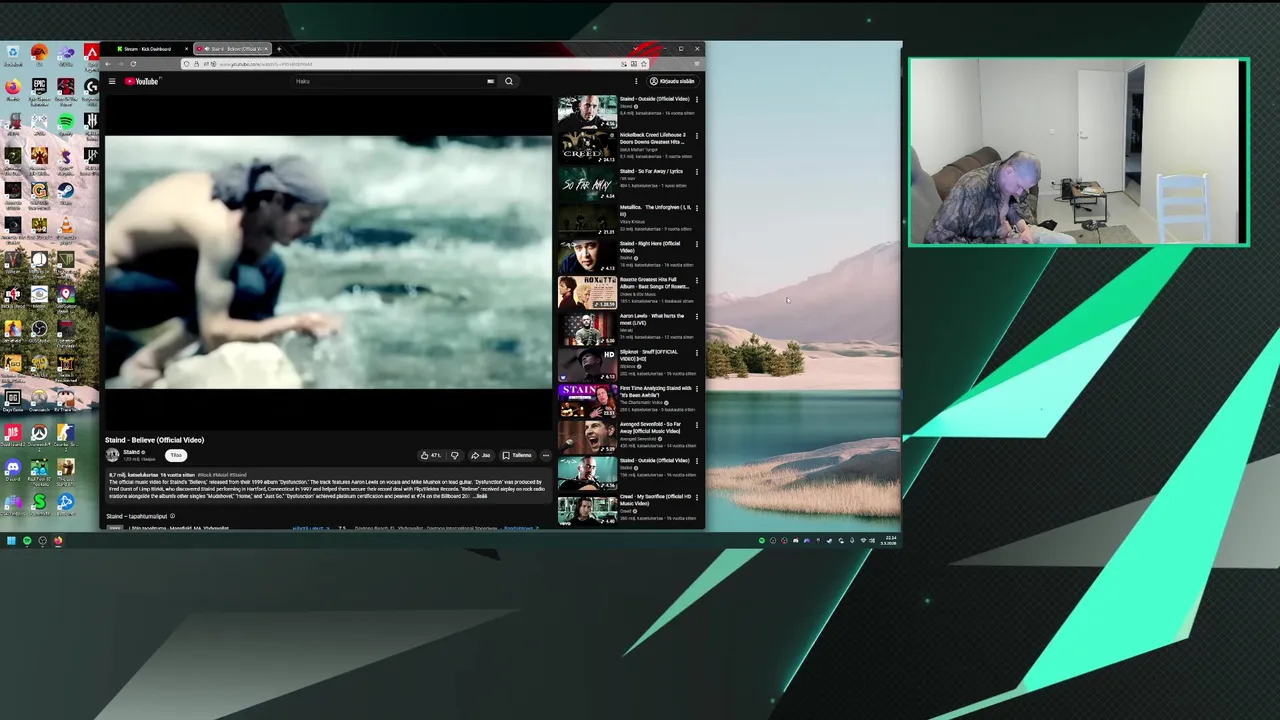The height and width of the screenshot is (720, 1280).
Task: Click the Staind - Believe (Official Video) title
Action: [x=155, y=440]
